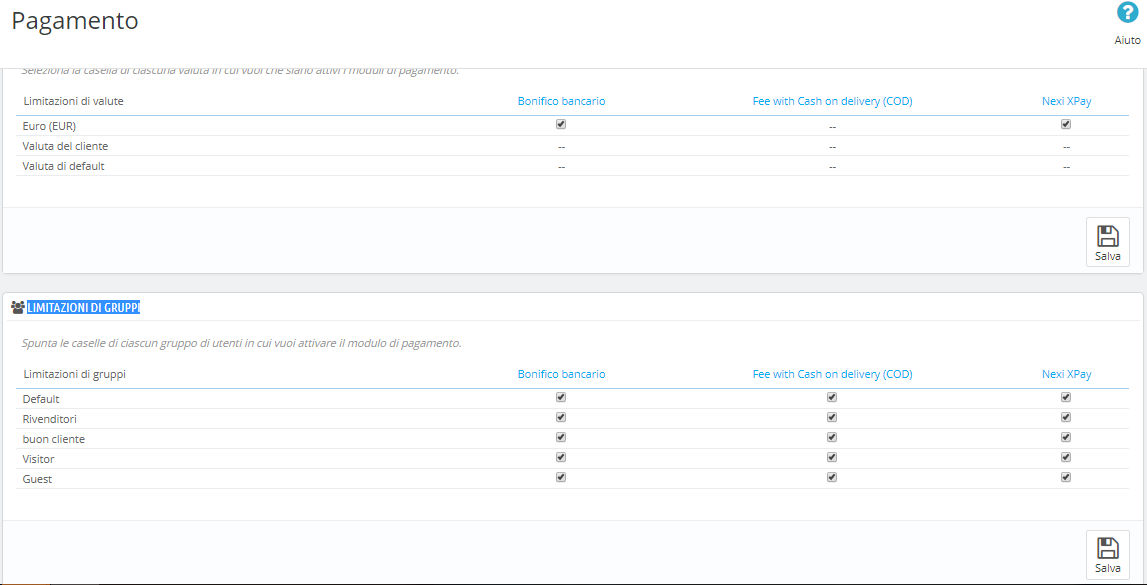Image resolution: width=1147 pixels, height=585 pixels.
Task: Uncheck Euro (EUR) for Bonifico bancario
Action: tap(561, 124)
